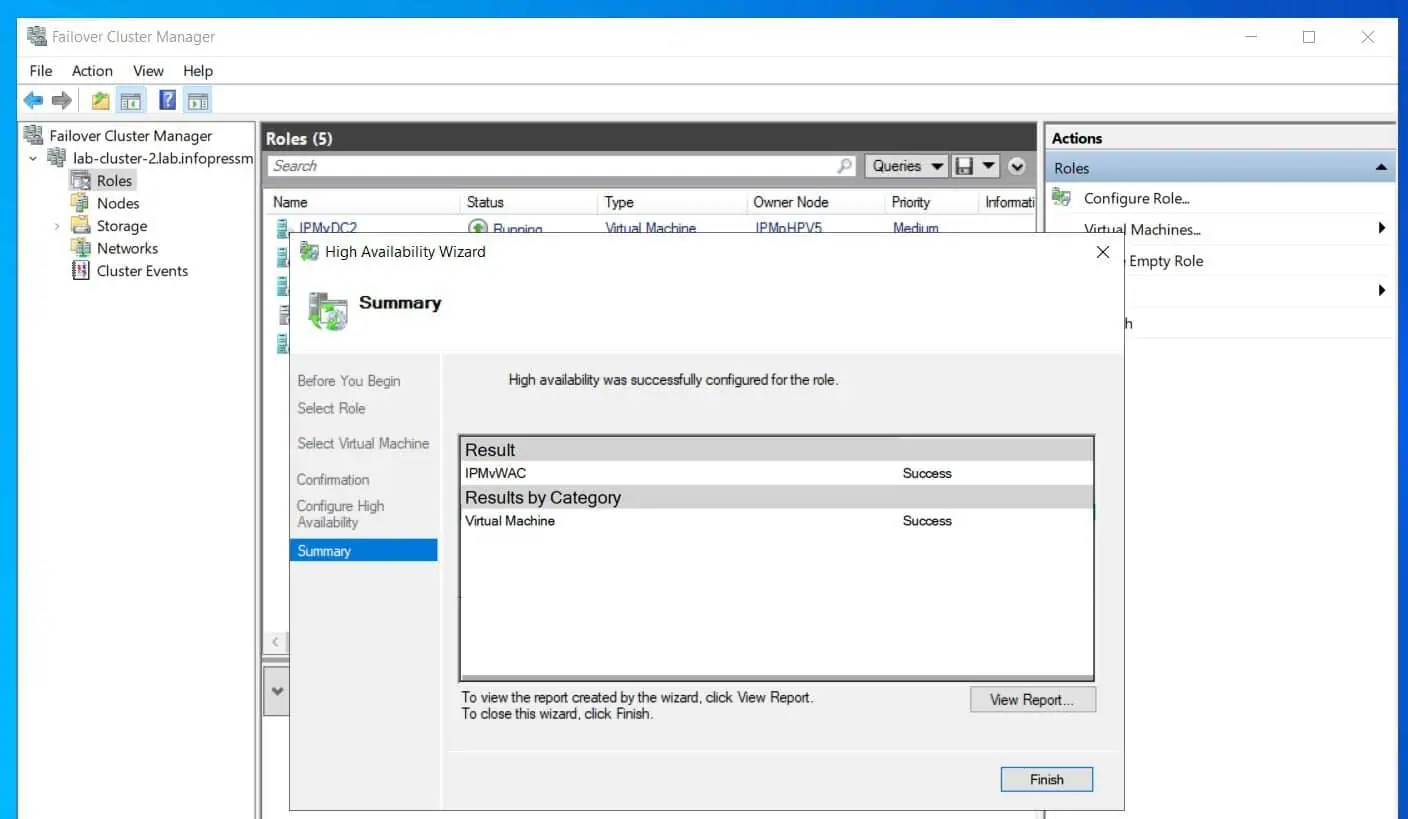Click the lab-cluster-2 cluster icon
Screen dimensions: 1408x819
coord(57,158)
